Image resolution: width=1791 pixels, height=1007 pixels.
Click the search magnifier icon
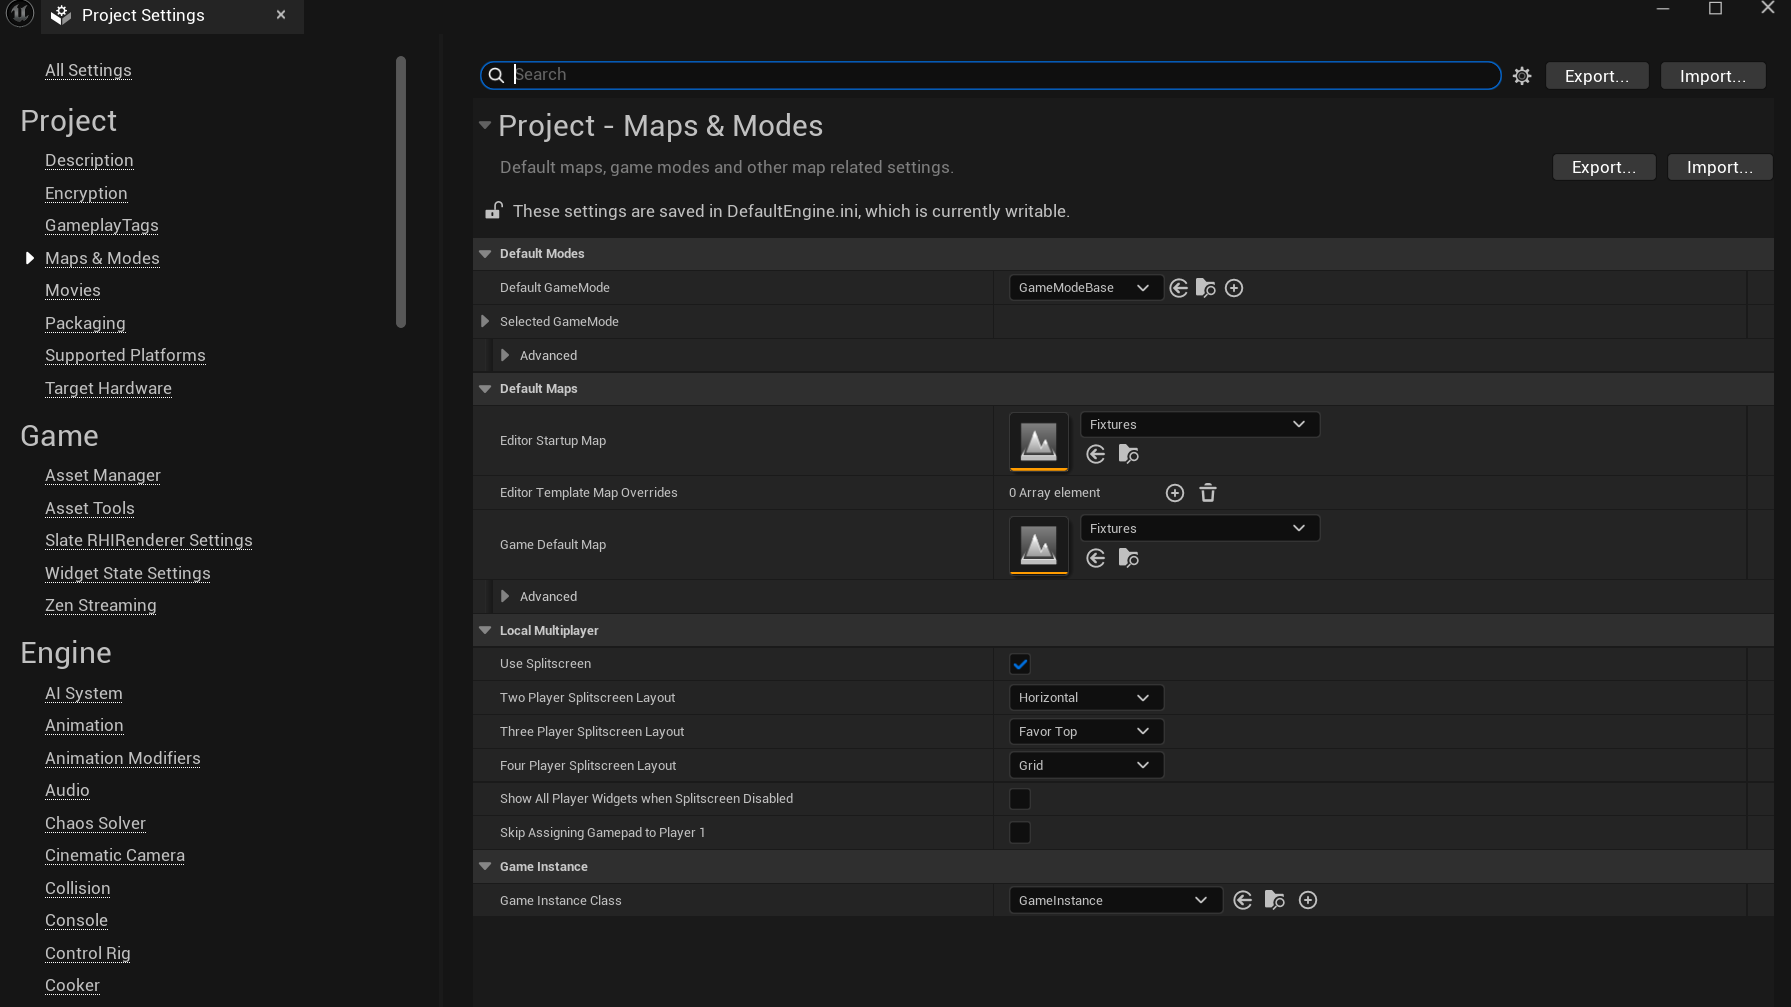click(x=496, y=75)
